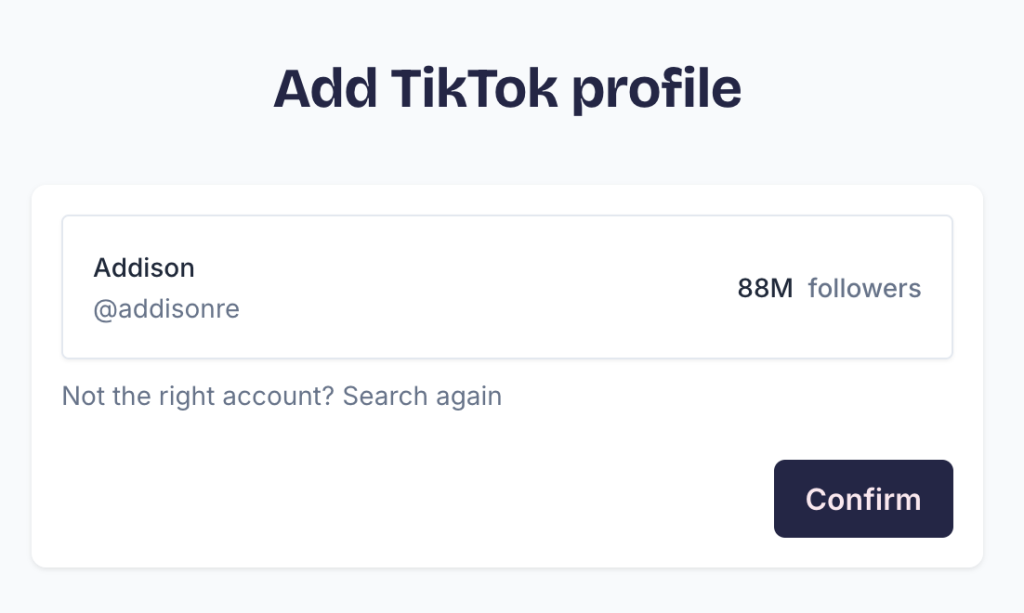The width and height of the screenshot is (1024, 613).
Task: Click the Add TikTok profile heading
Action: pyautogui.click(x=508, y=88)
